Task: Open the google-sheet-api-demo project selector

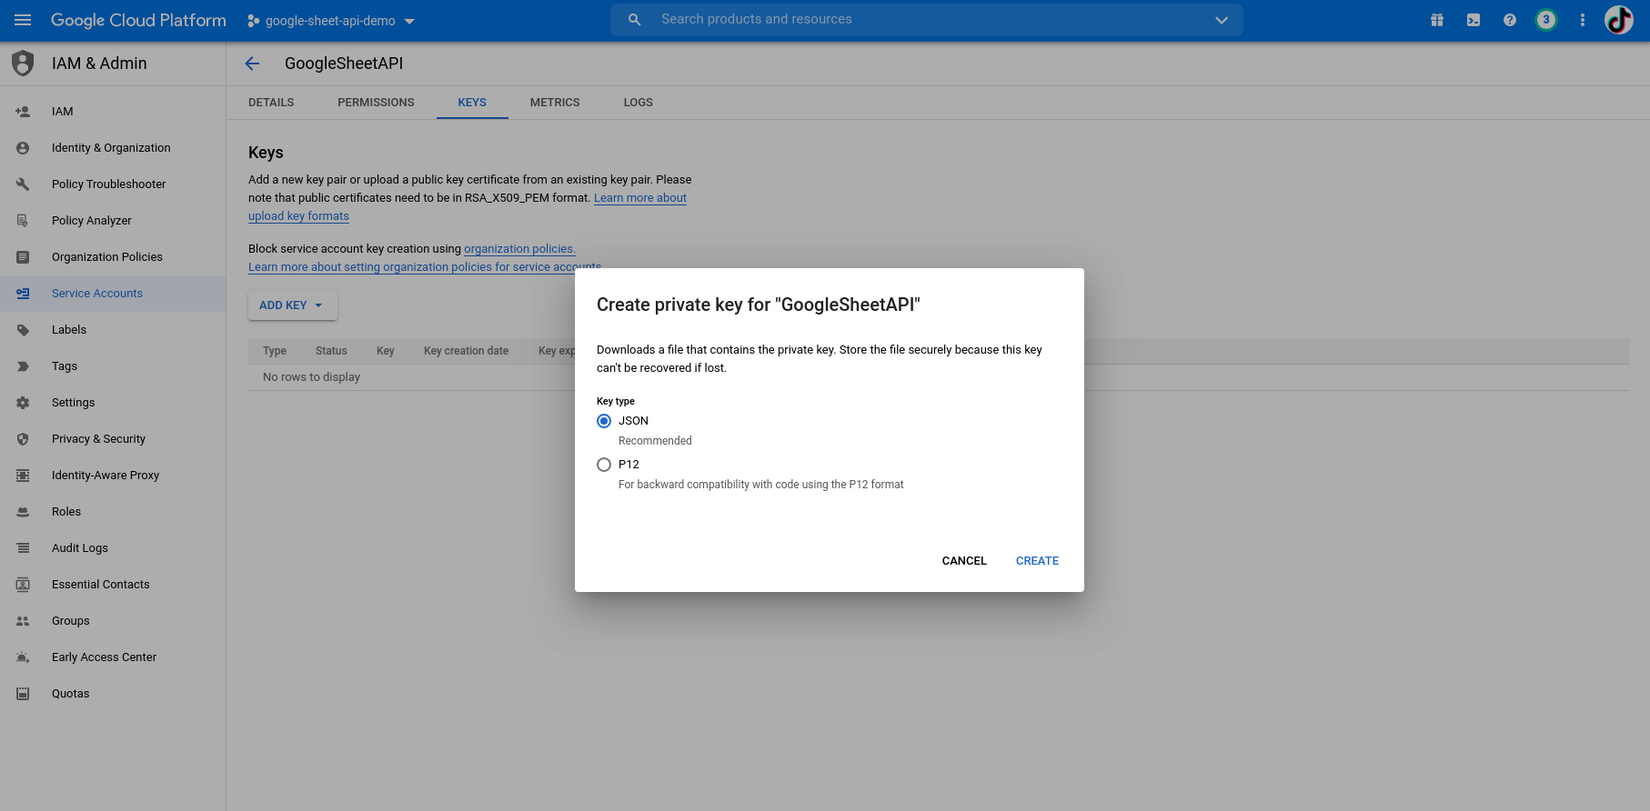Action: (331, 21)
